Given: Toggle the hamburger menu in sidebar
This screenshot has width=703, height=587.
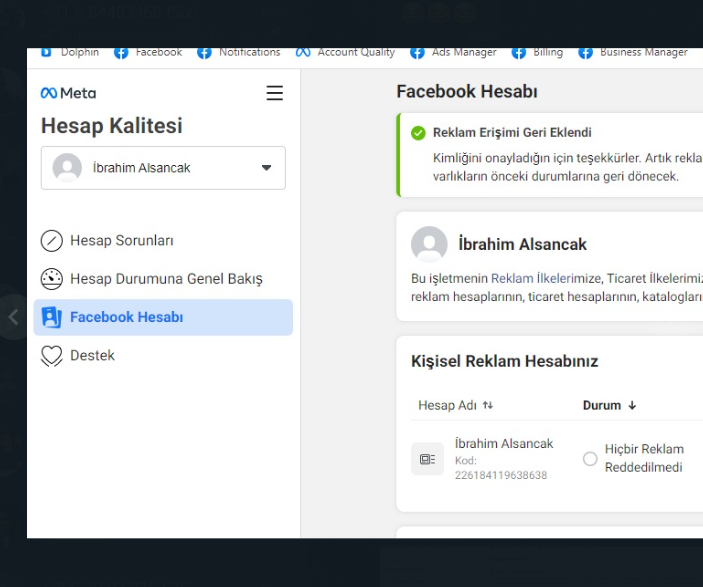Looking at the screenshot, I should point(274,93).
